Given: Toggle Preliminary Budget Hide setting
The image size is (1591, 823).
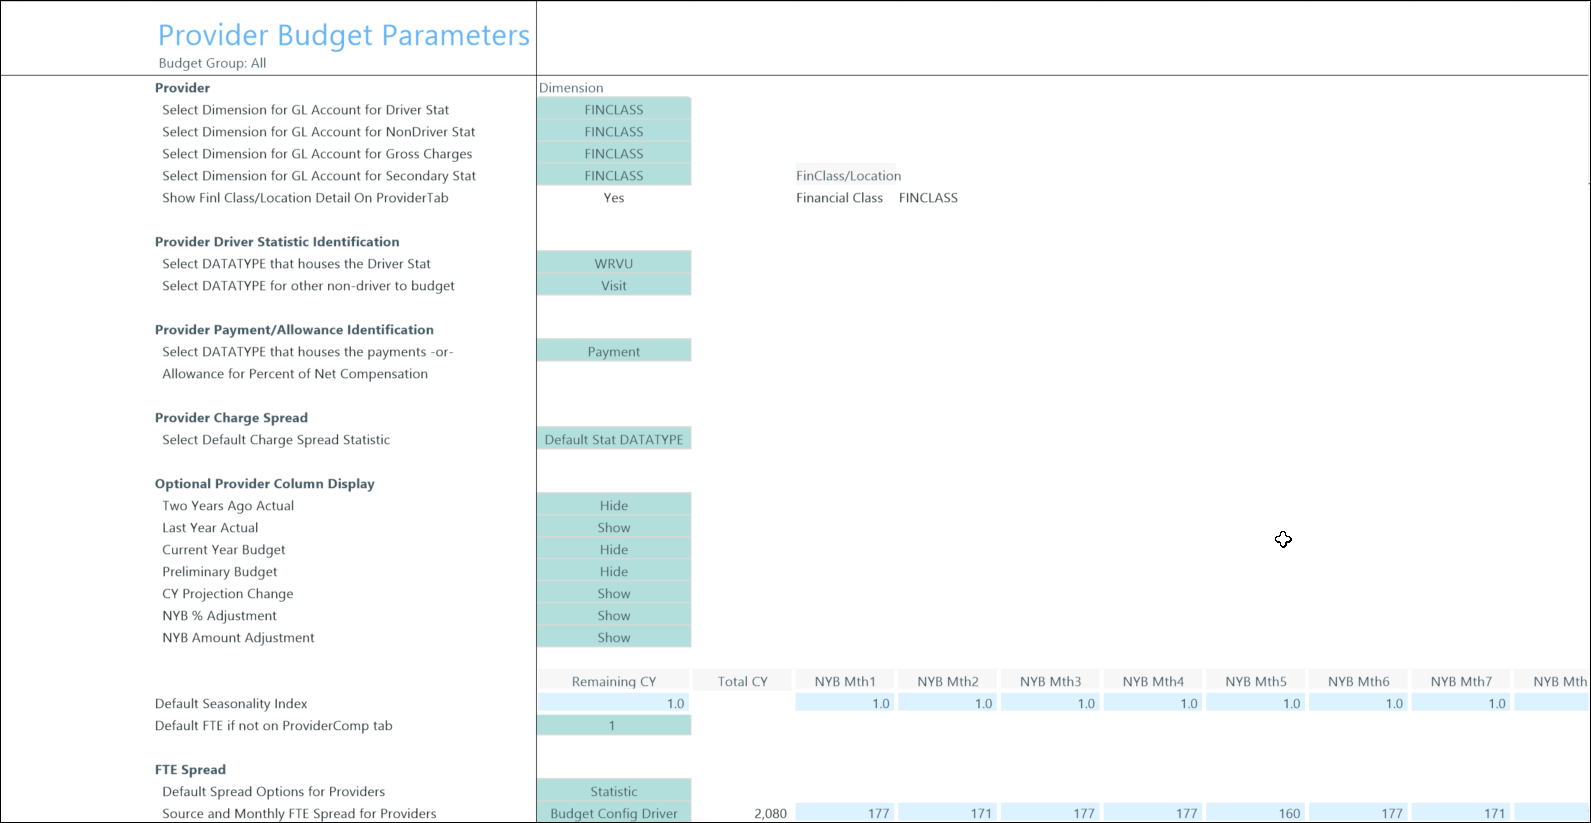Looking at the screenshot, I should 613,572.
